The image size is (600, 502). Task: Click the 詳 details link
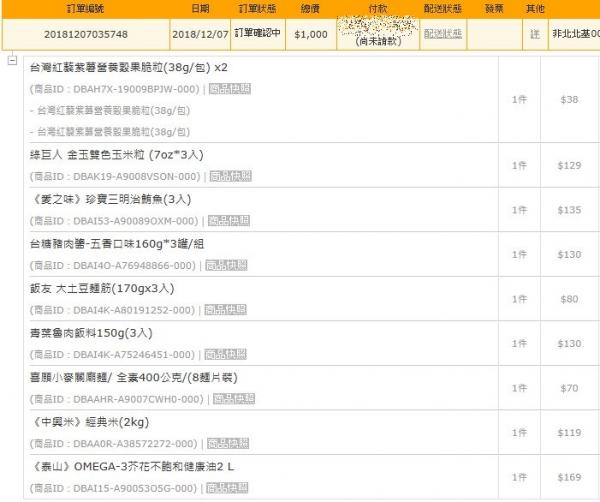click(535, 34)
